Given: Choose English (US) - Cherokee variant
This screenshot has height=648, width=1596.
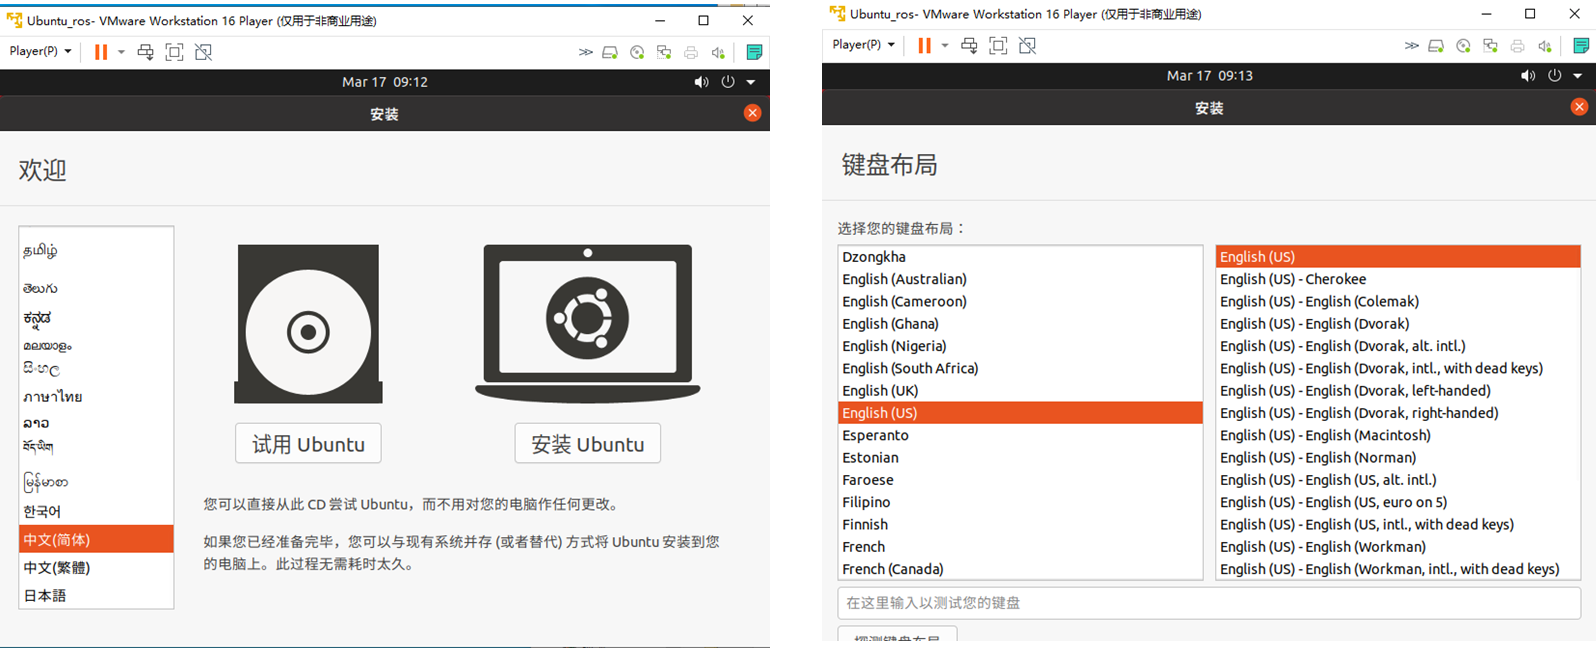Looking at the screenshot, I should pos(1398,279).
